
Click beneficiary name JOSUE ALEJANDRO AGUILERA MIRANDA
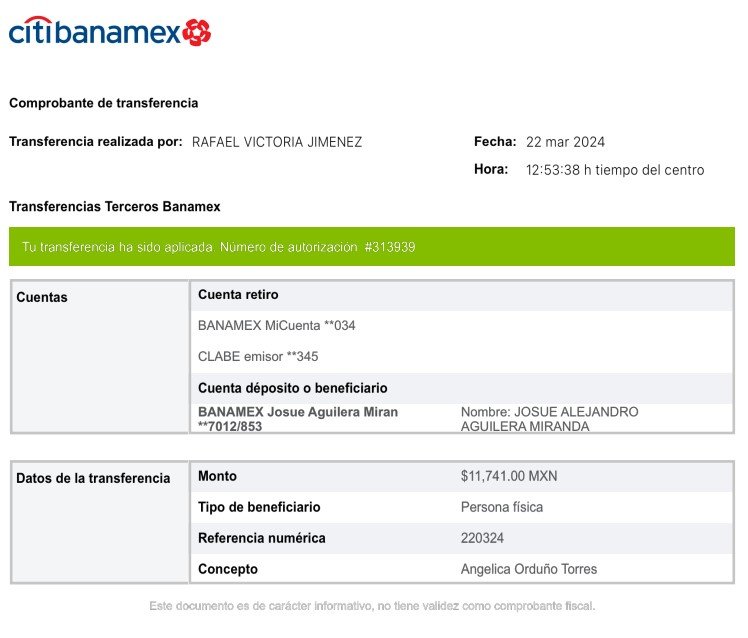(550, 419)
